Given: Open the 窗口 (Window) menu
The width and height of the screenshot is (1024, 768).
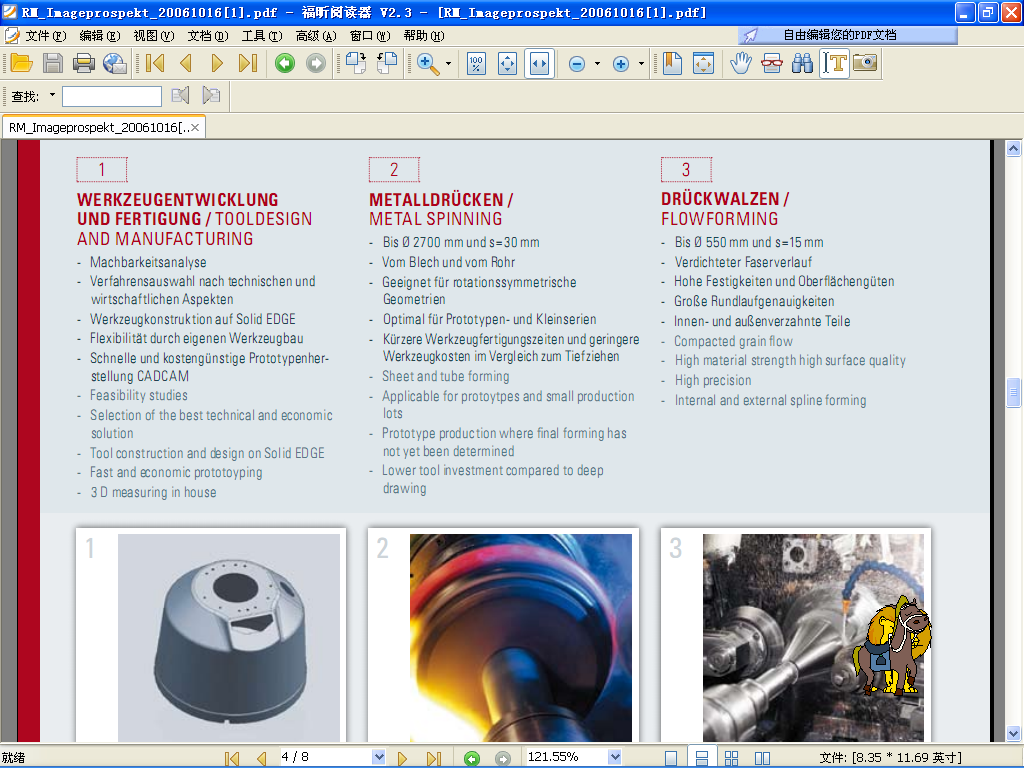Looking at the screenshot, I should click(x=370, y=35).
